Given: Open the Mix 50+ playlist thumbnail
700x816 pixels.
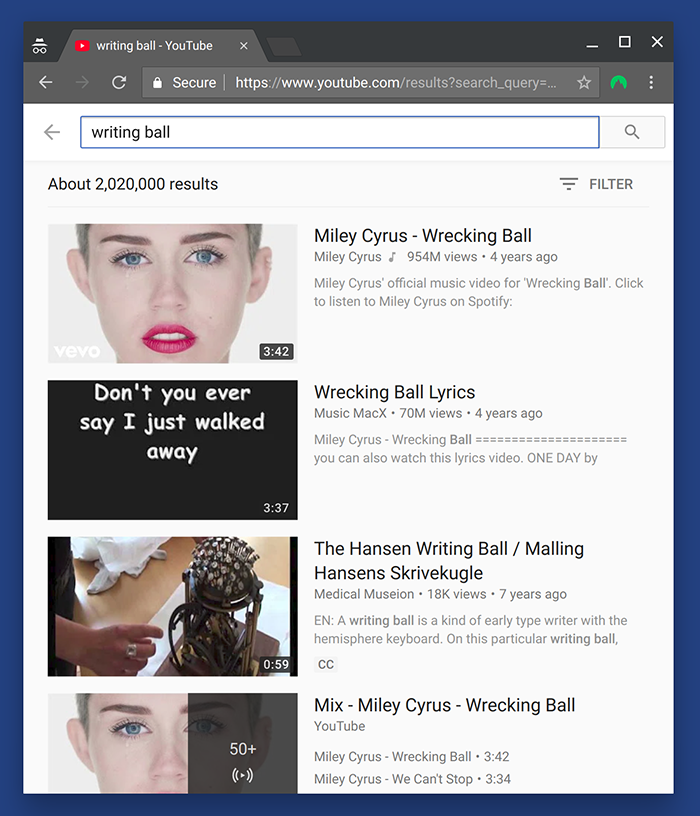Looking at the screenshot, I should 173,743.
